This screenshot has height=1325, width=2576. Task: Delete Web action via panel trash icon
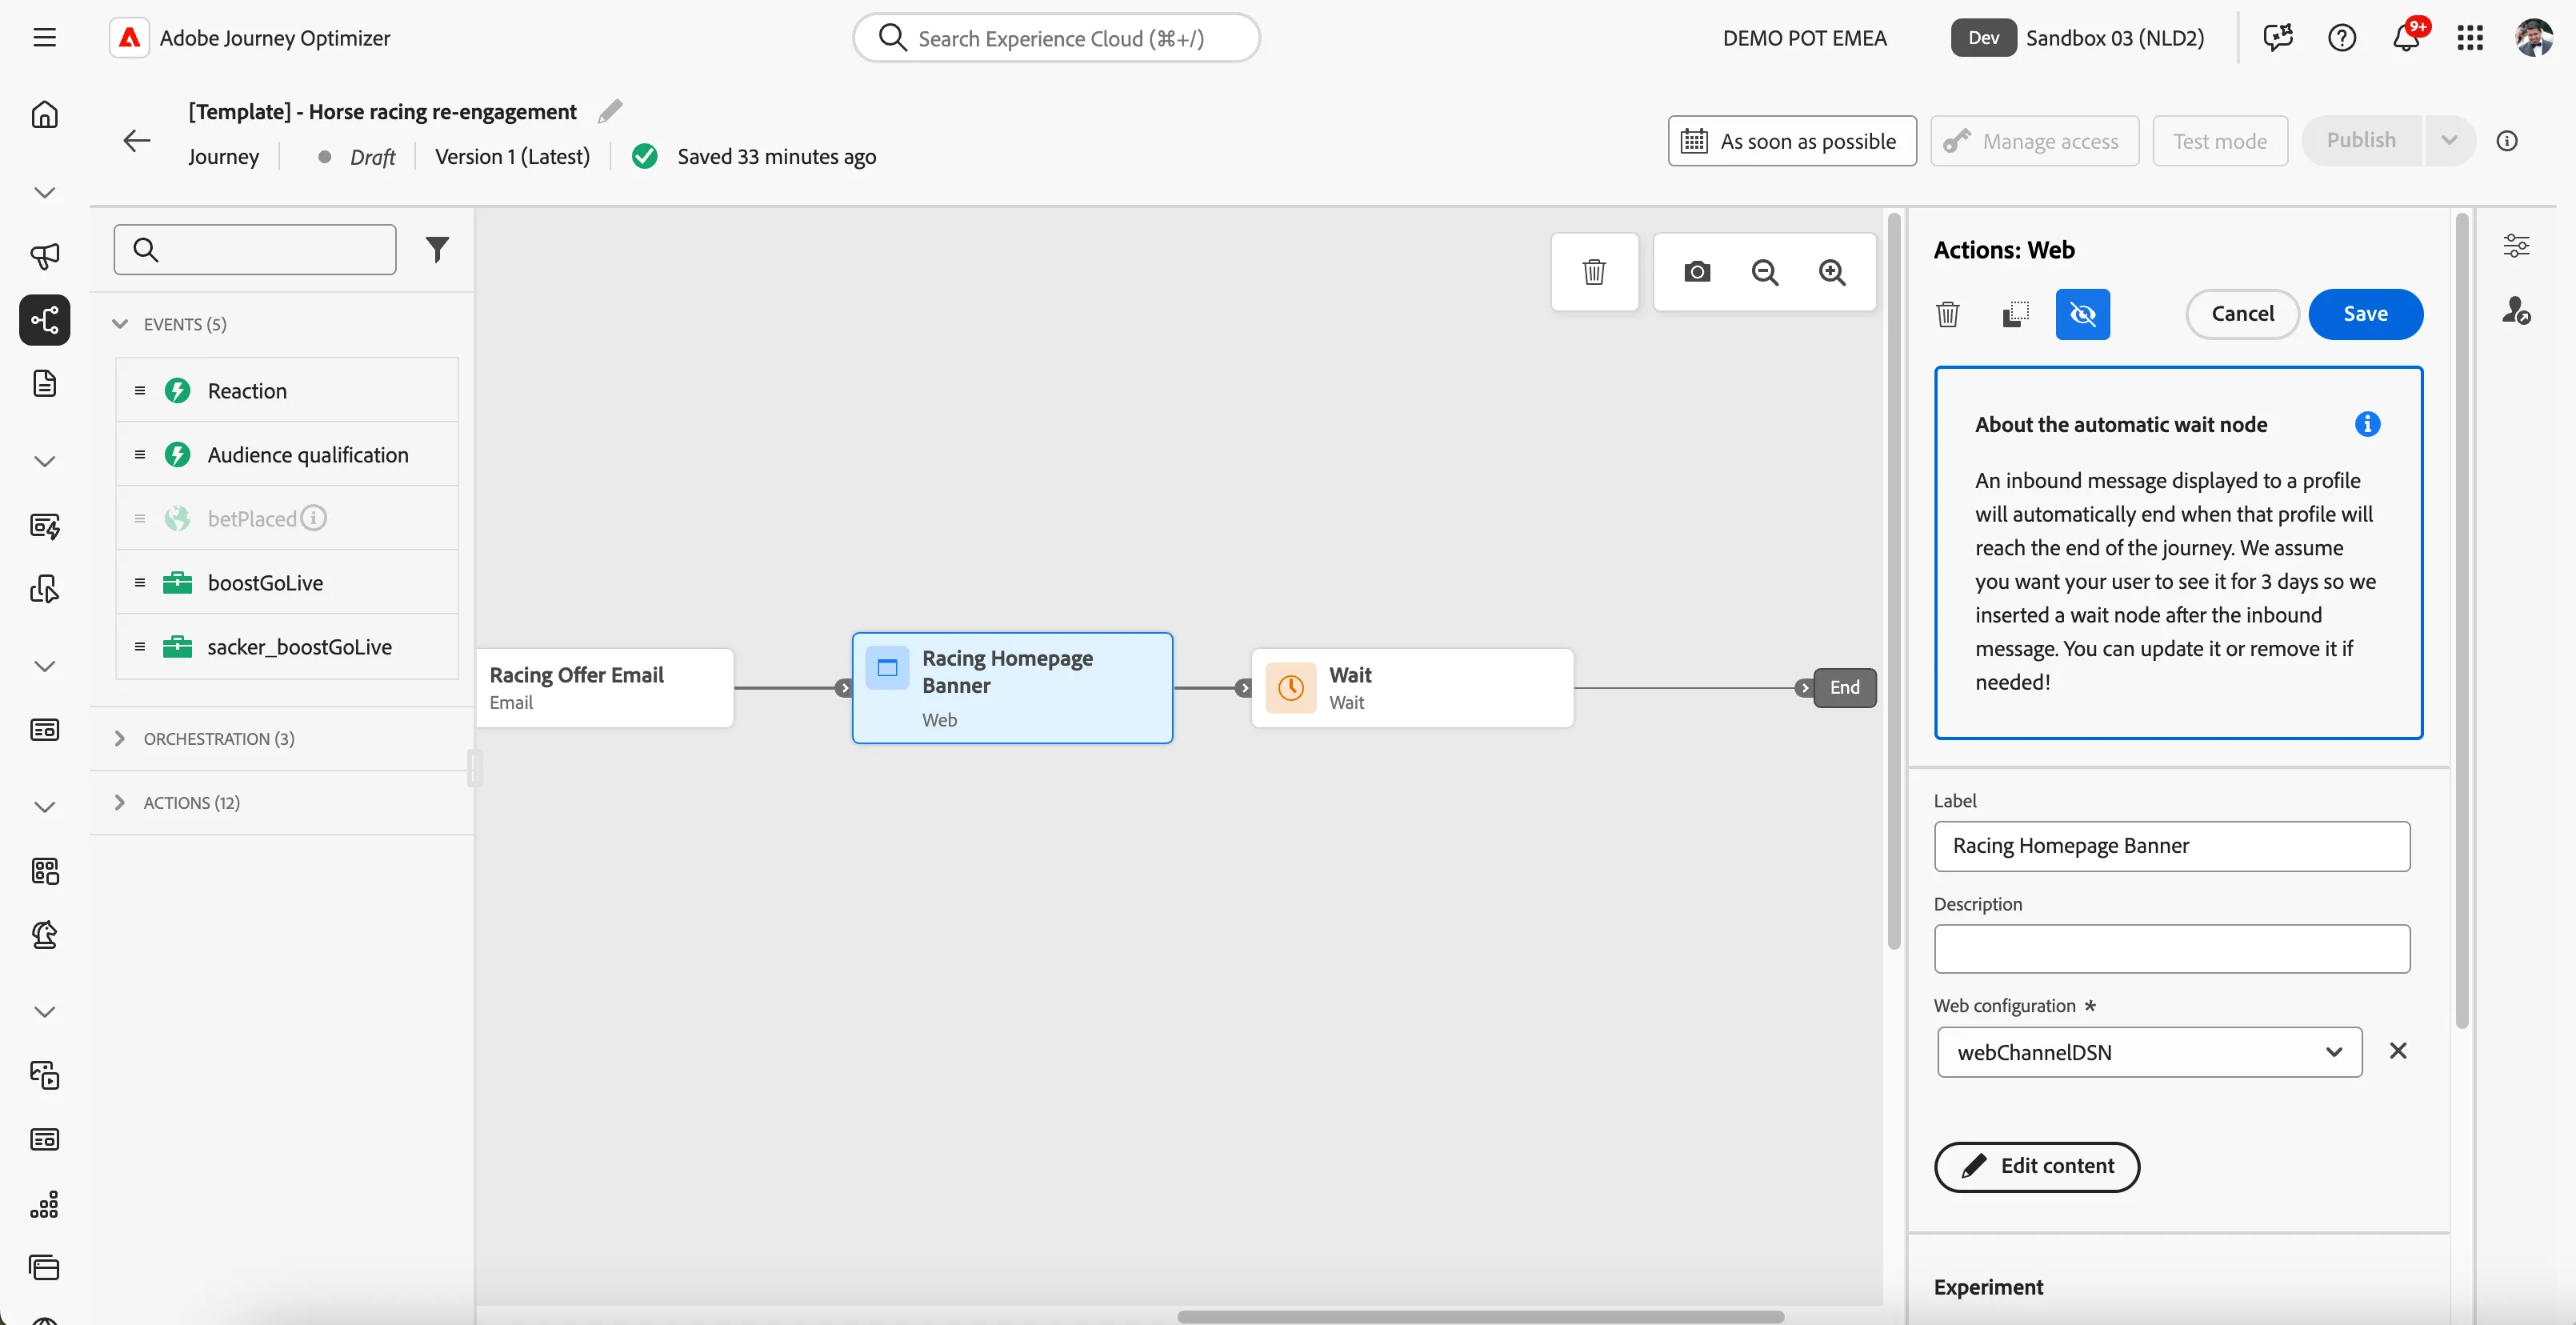click(x=1948, y=314)
